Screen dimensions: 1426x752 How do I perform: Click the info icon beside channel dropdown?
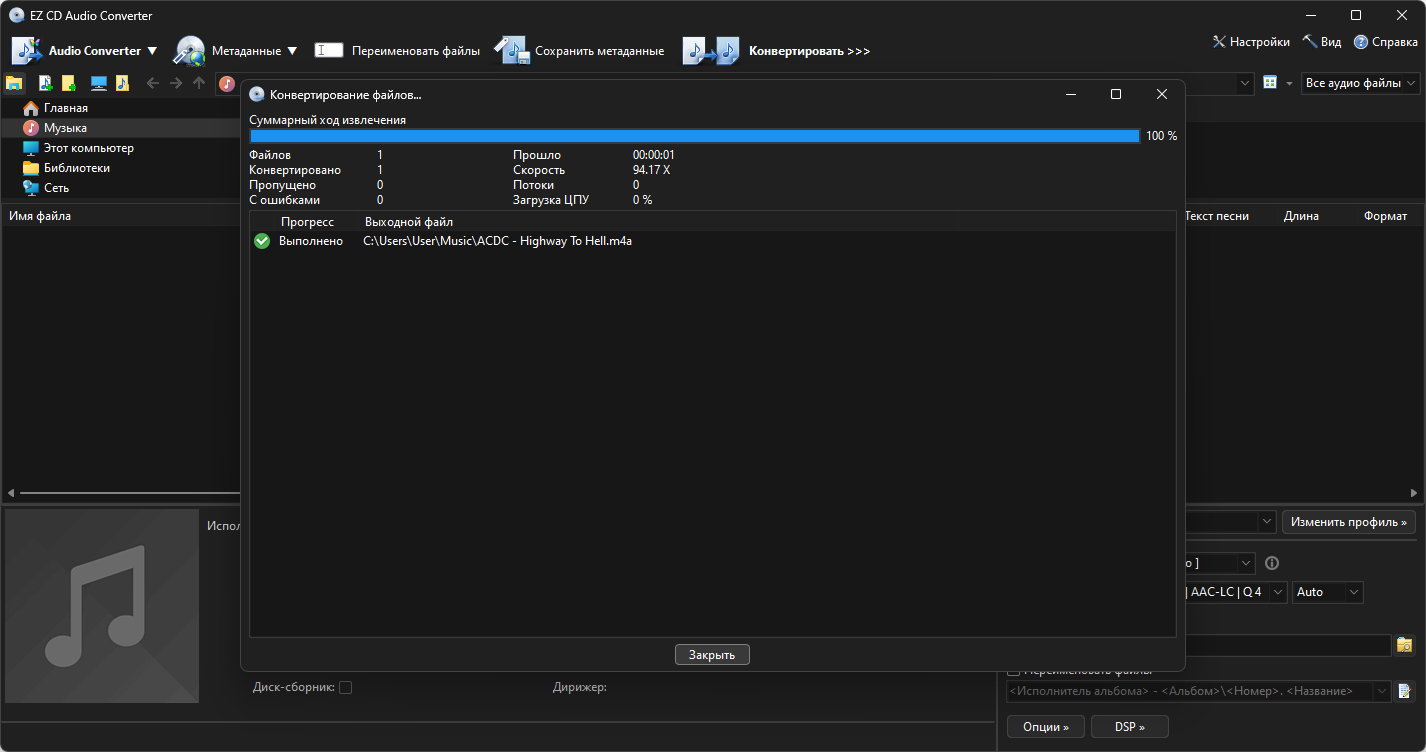pos(1272,563)
